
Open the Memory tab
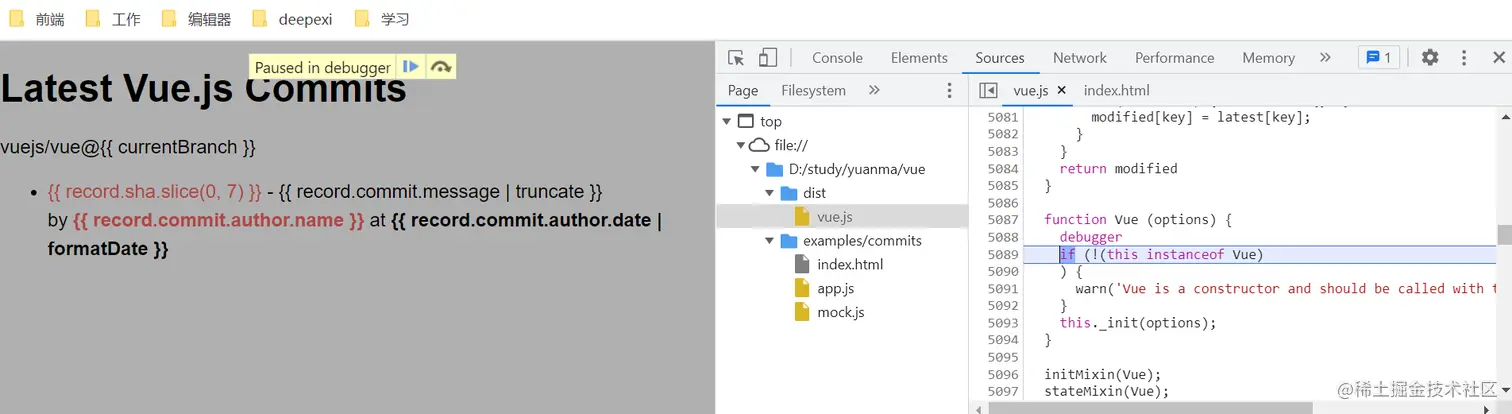[x=1268, y=58]
